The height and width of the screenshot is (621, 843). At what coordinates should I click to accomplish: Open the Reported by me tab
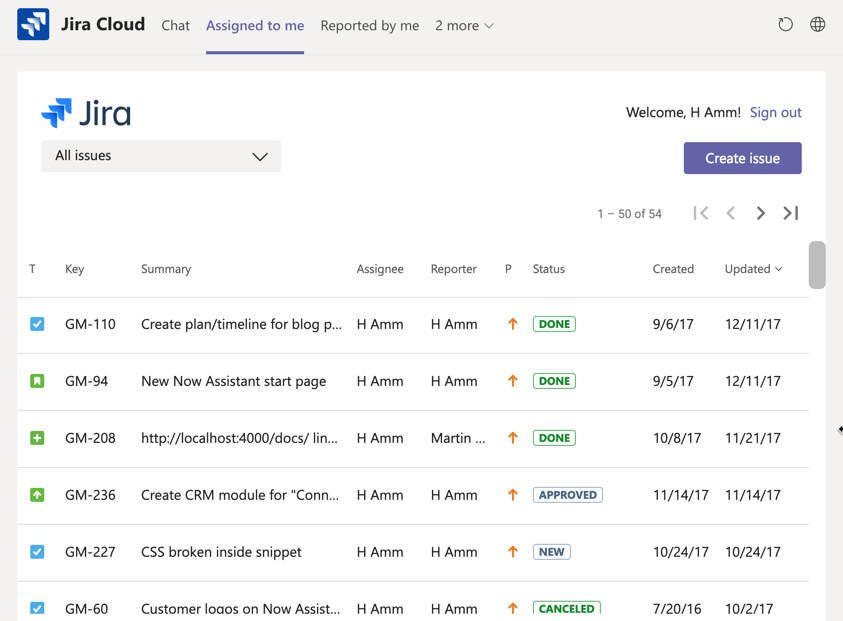[x=369, y=25]
